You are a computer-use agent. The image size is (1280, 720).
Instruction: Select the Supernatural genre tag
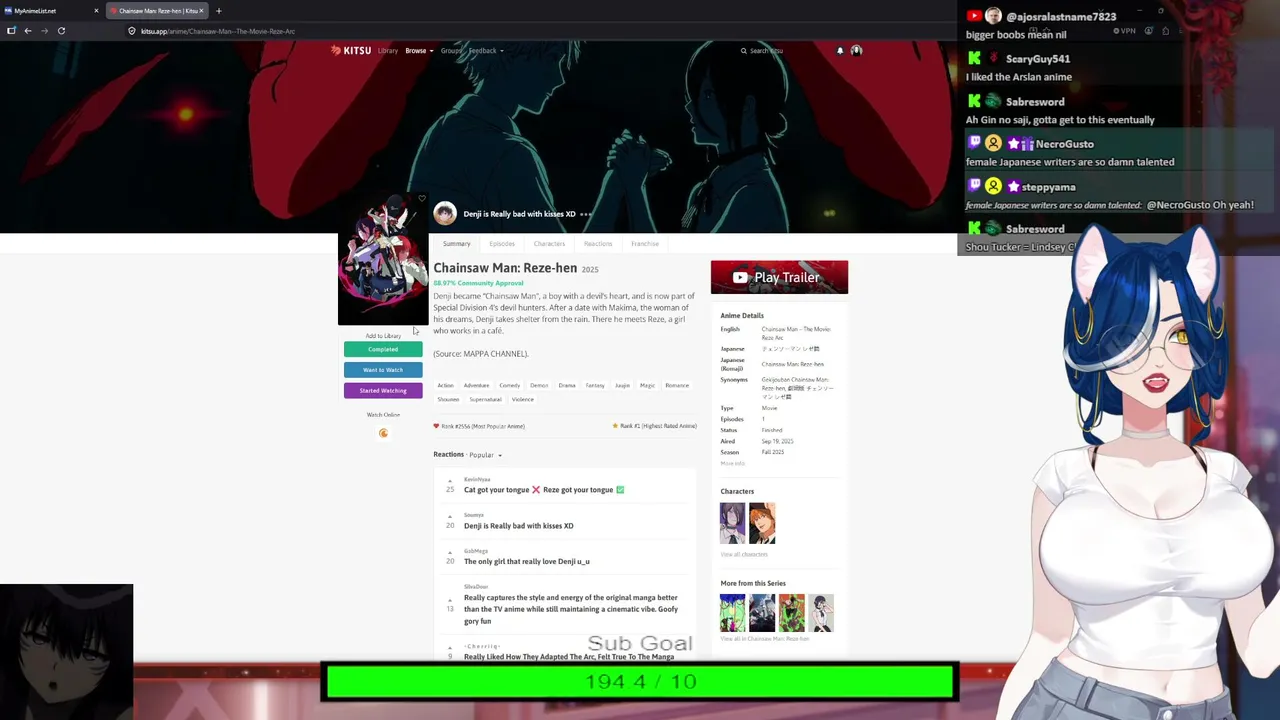486,399
